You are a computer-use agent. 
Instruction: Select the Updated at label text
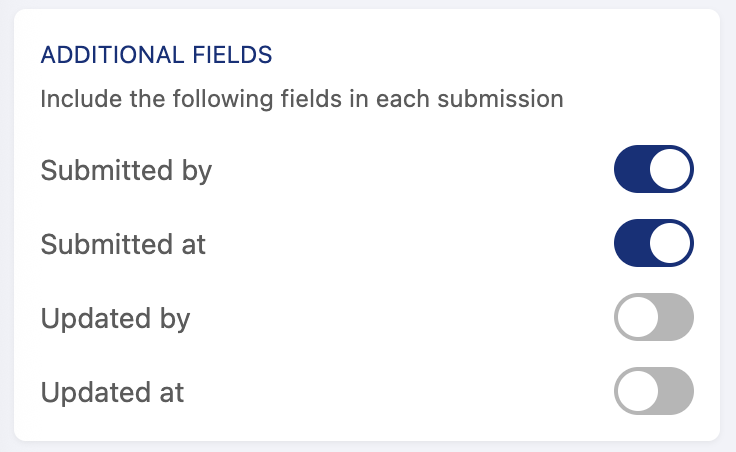click(112, 393)
